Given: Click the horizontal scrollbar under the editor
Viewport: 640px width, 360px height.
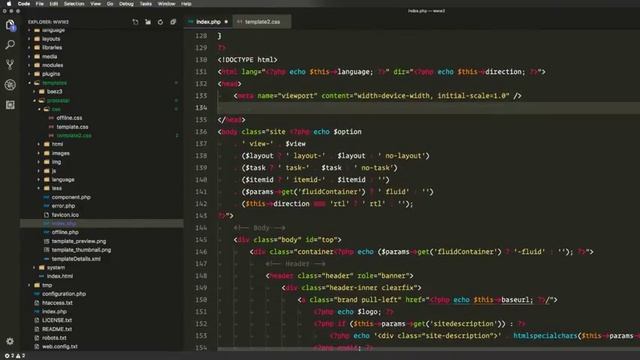Looking at the screenshot, I should (429, 349).
